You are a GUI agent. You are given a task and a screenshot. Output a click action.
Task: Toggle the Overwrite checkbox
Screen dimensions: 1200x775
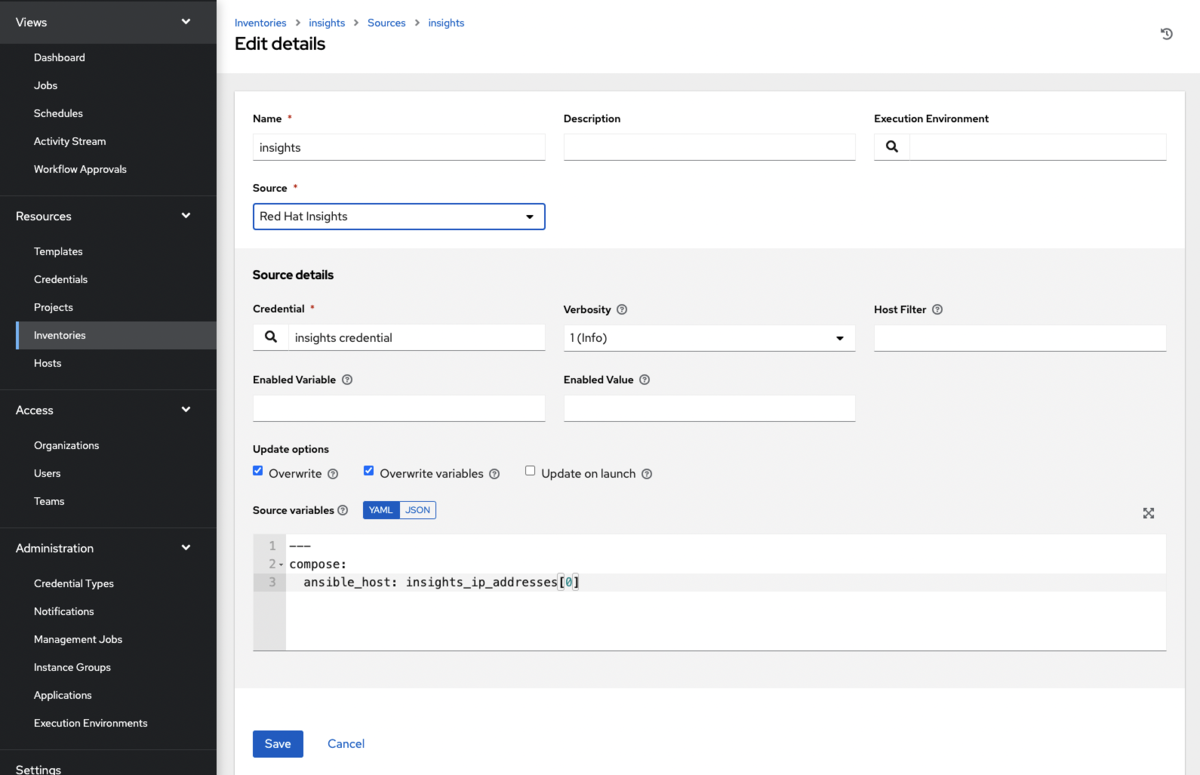[x=258, y=471]
